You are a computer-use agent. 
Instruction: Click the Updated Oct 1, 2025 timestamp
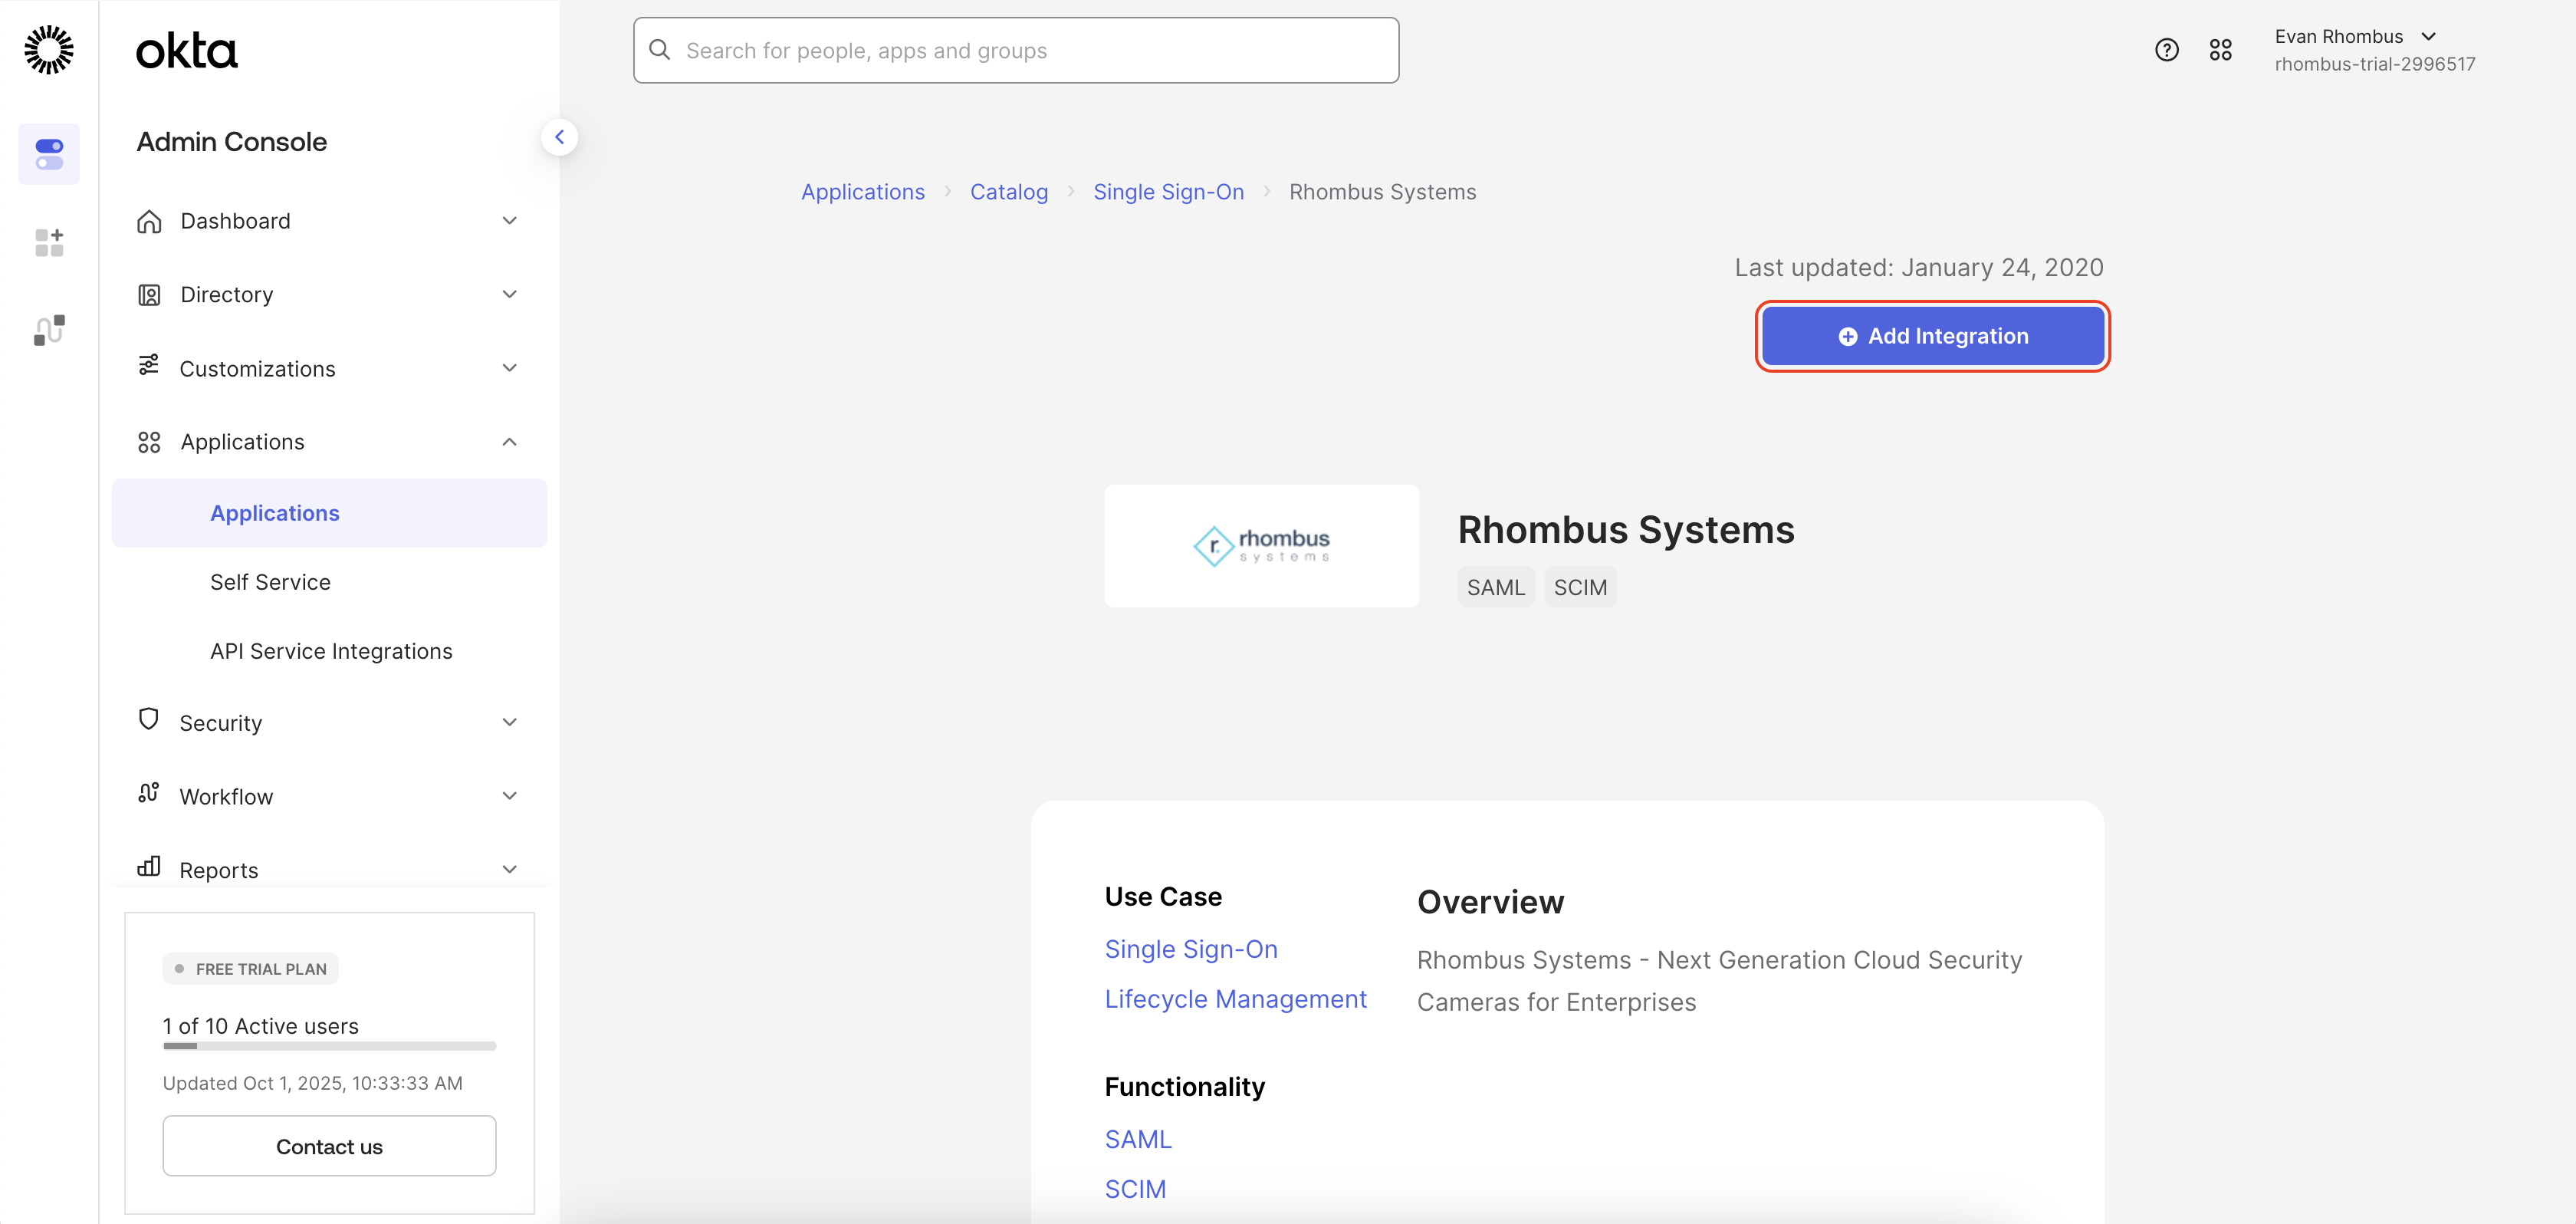(x=313, y=1083)
